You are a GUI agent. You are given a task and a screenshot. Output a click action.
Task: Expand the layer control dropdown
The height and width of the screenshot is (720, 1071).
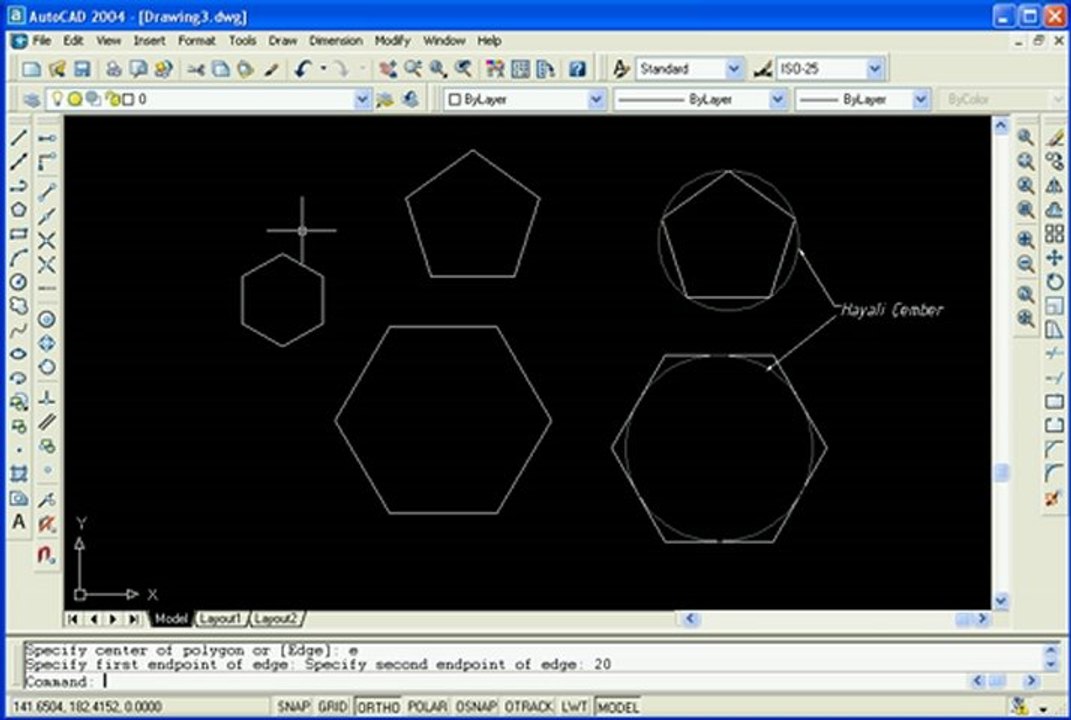(x=363, y=100)
